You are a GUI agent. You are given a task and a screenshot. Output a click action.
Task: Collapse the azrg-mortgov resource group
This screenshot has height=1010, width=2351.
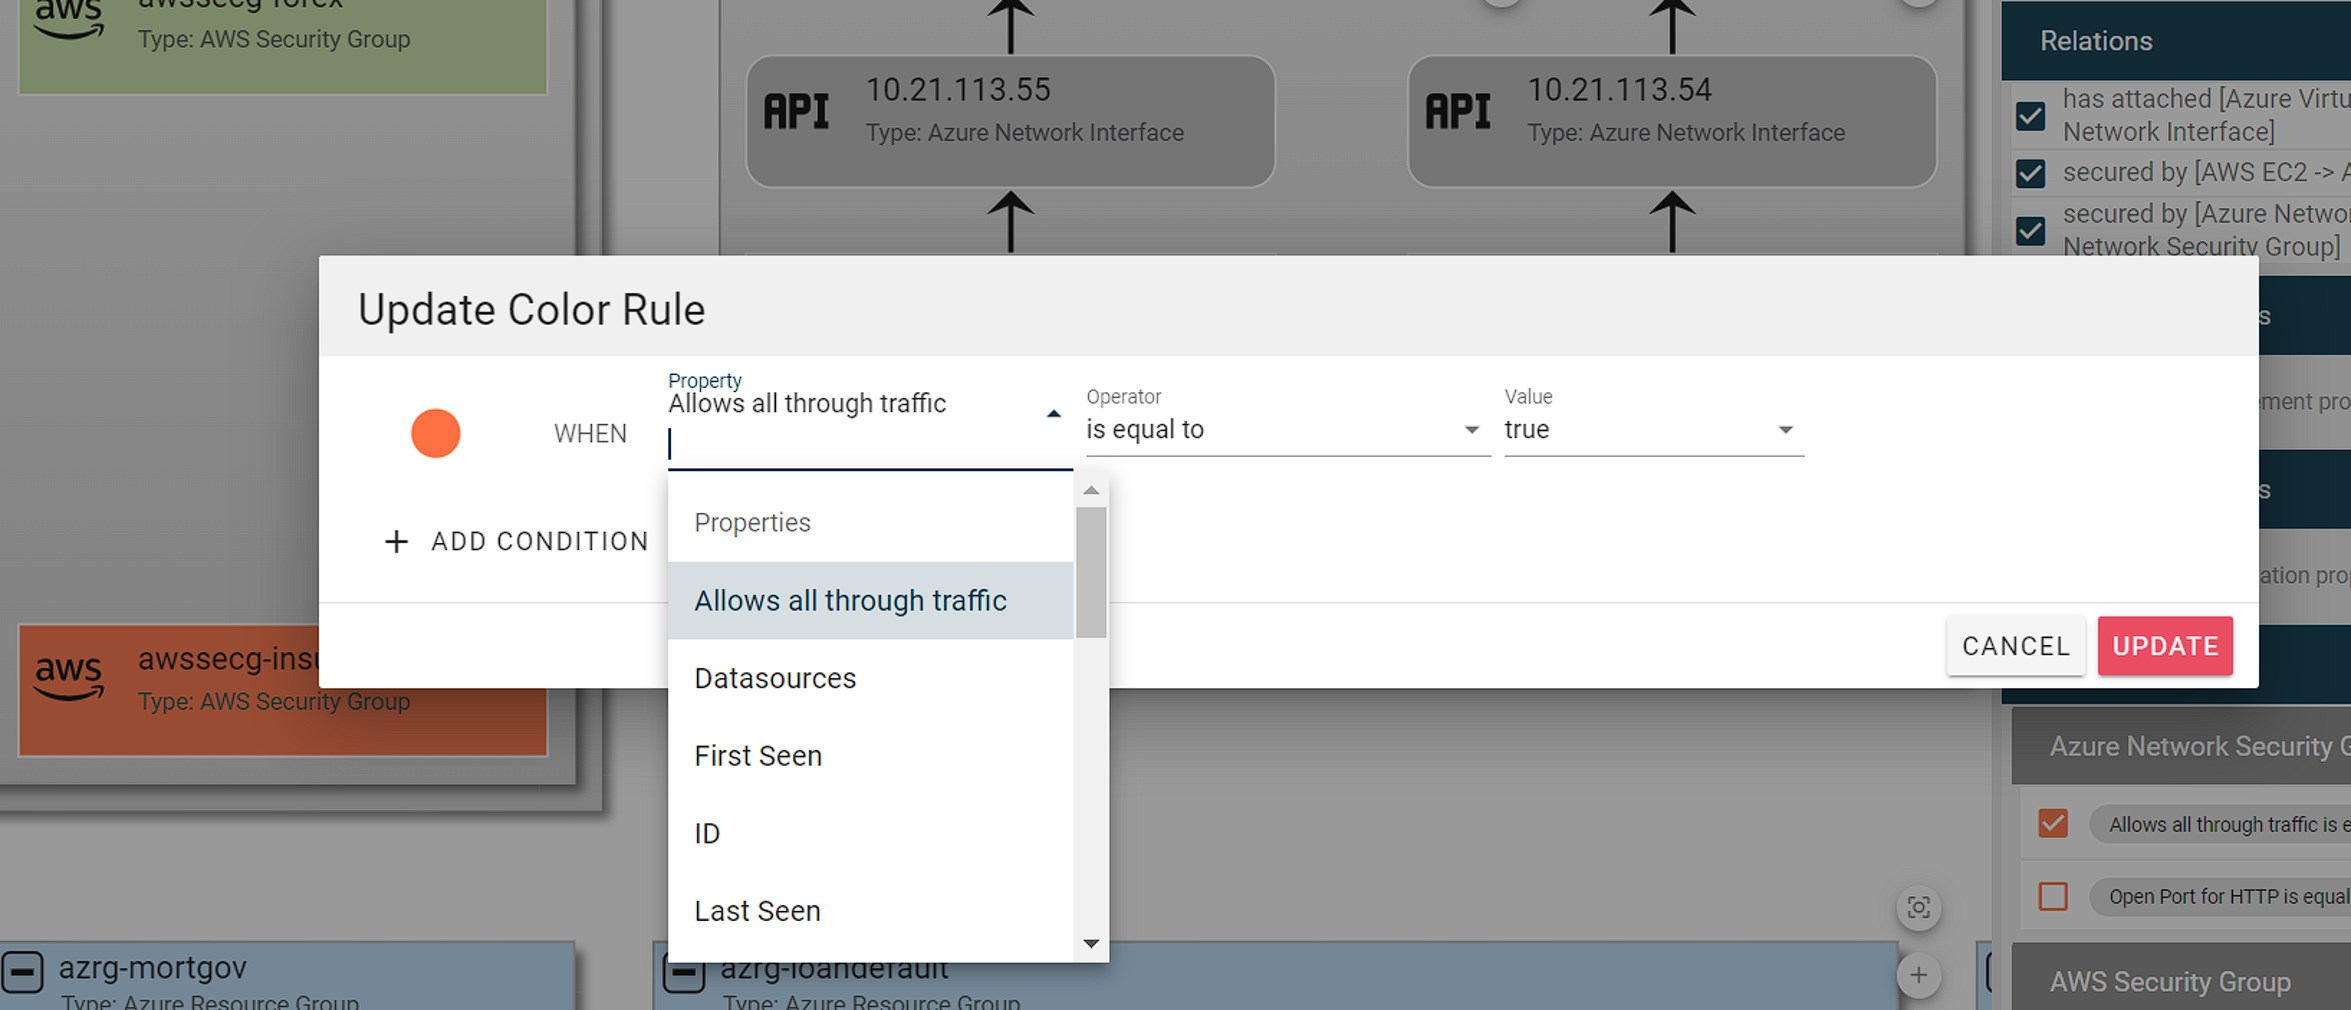22,971
